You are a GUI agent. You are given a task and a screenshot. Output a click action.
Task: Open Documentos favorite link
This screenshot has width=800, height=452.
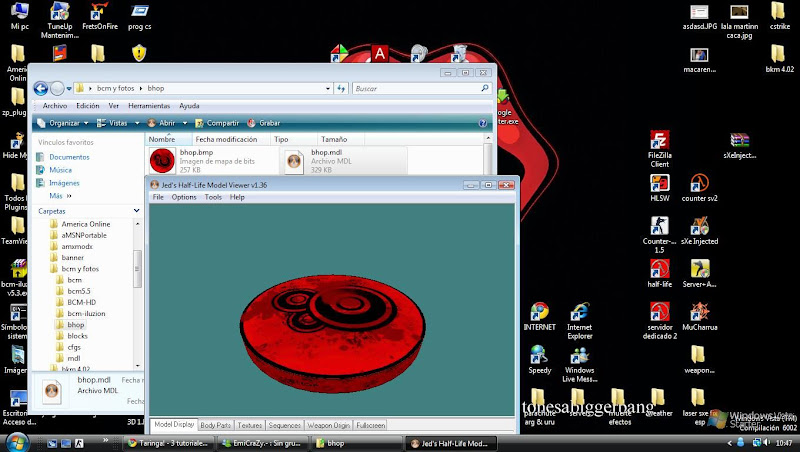coord(63,157)
